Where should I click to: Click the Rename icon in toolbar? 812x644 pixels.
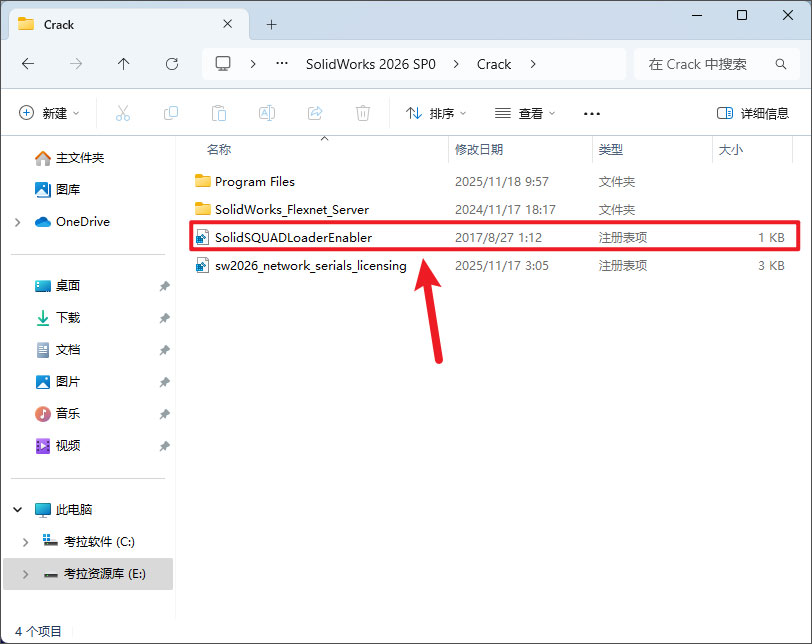point(267,114)
